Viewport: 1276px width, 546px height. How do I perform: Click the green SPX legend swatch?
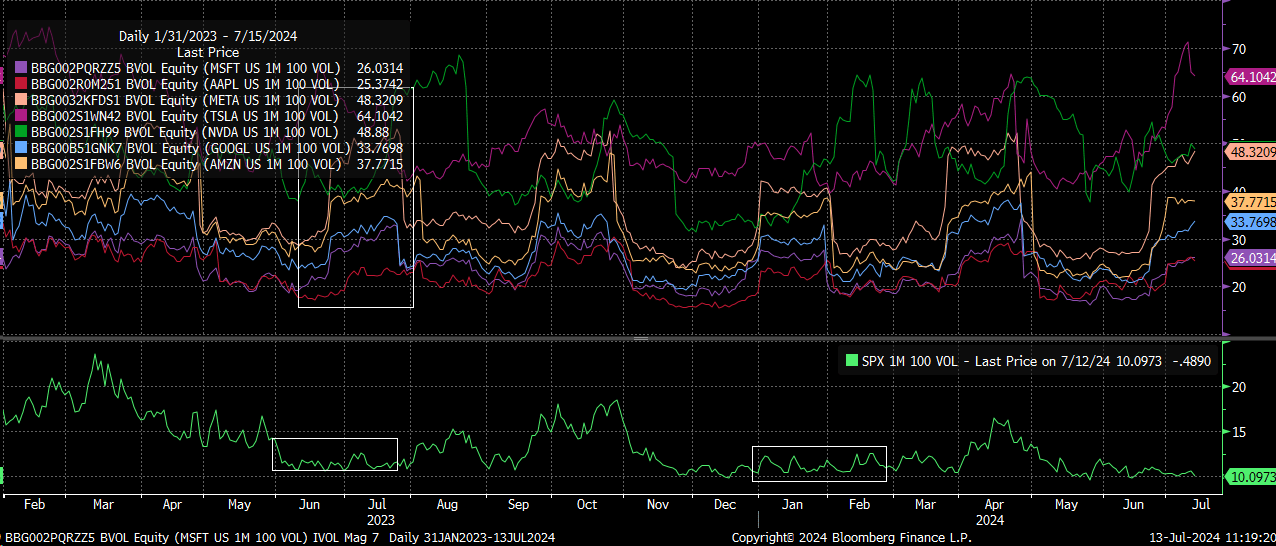point(852,361)
